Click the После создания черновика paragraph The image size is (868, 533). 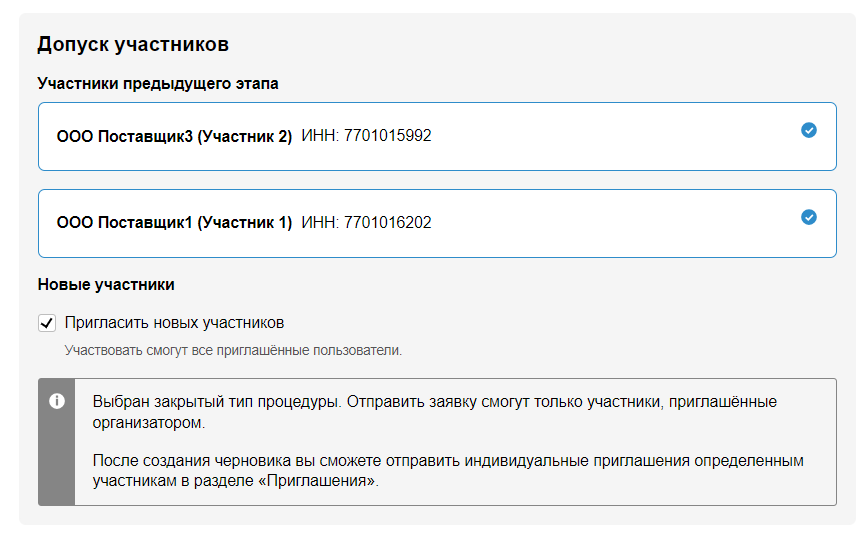coord(400,461)
